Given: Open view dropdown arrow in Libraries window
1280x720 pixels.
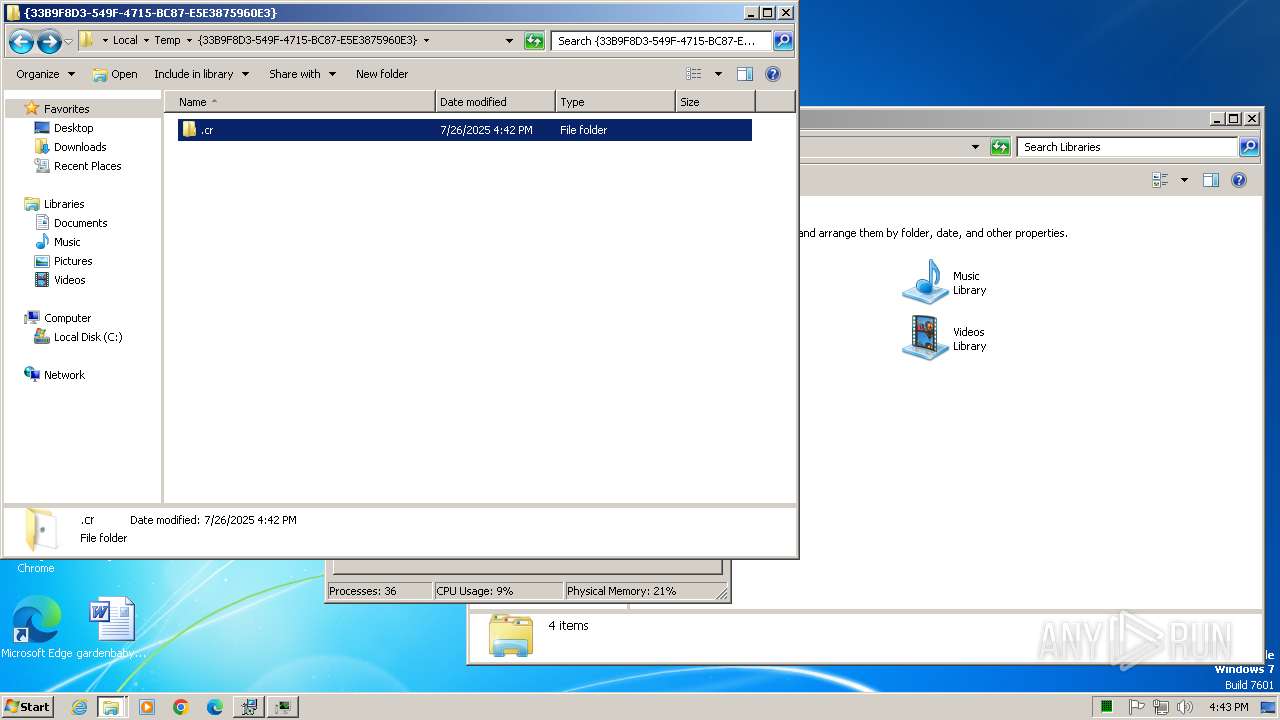Looking at the screenshot, I should [x=1184, y=180].
